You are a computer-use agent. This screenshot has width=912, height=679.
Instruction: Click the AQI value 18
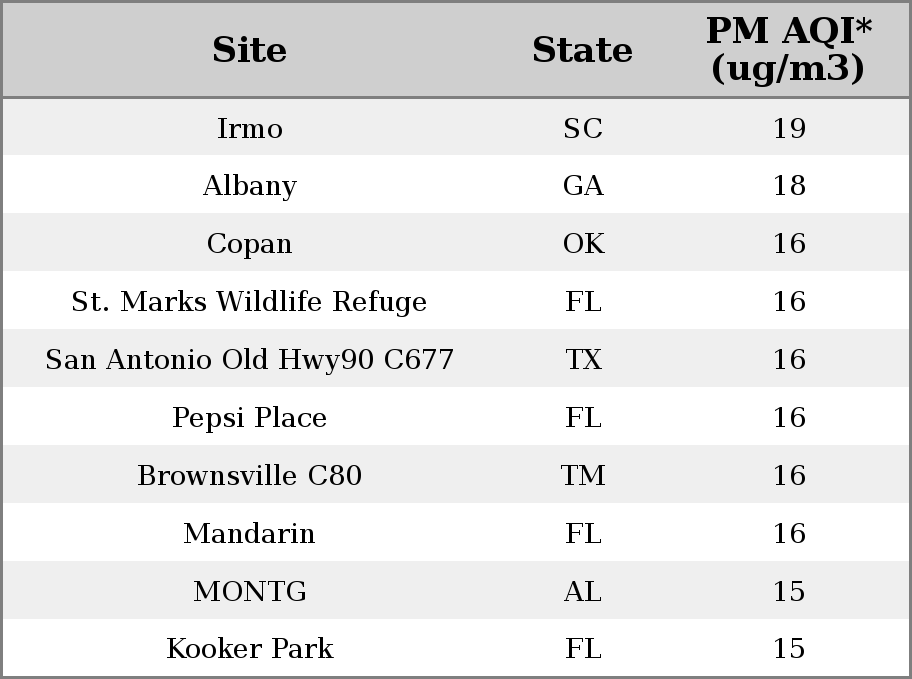point(789,186)
